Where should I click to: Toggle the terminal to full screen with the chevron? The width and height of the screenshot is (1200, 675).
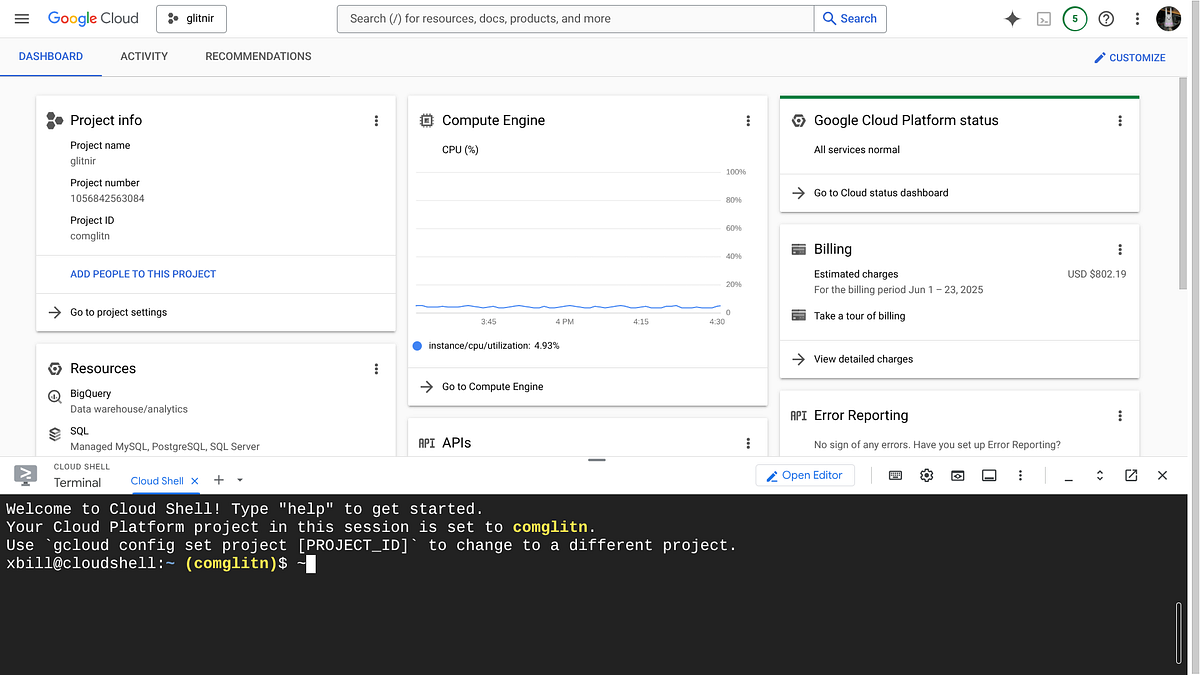coord(1099,475)
